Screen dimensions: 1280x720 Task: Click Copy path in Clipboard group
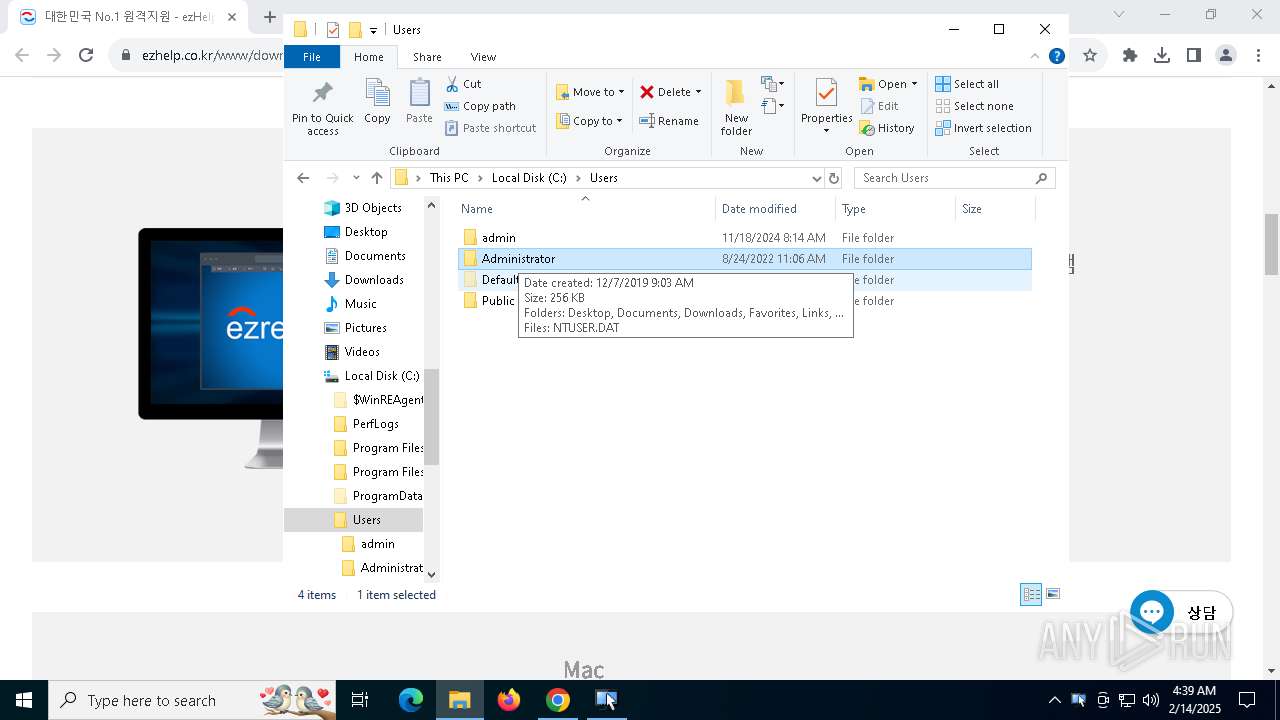[480, 106]
